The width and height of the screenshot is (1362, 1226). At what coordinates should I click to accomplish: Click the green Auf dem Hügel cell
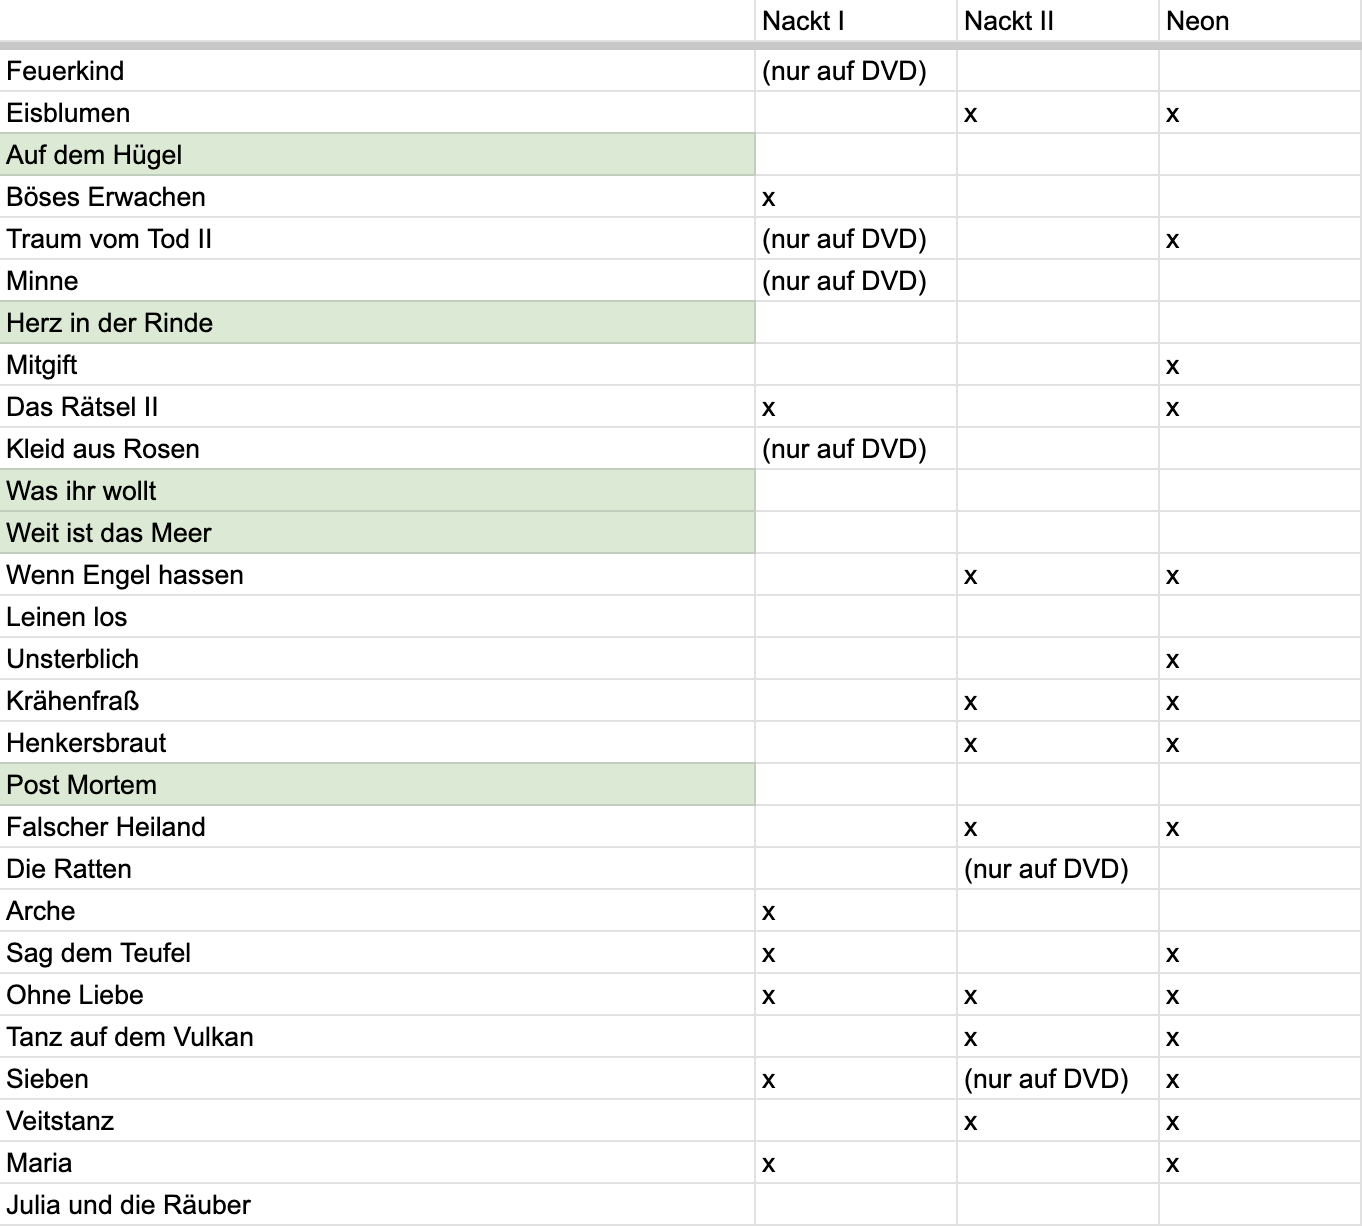tap(377, 155)
